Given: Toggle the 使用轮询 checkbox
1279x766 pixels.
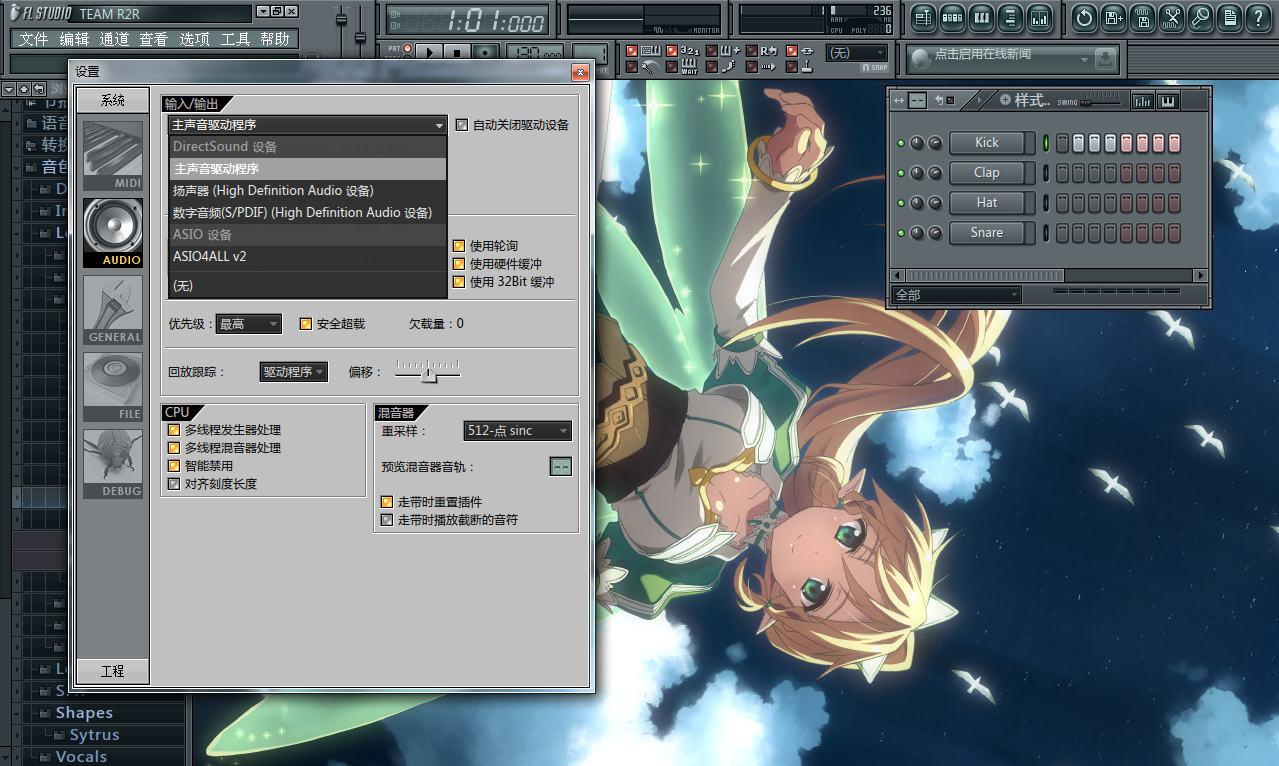Looking at the screenshot, I should coord(459,246).
